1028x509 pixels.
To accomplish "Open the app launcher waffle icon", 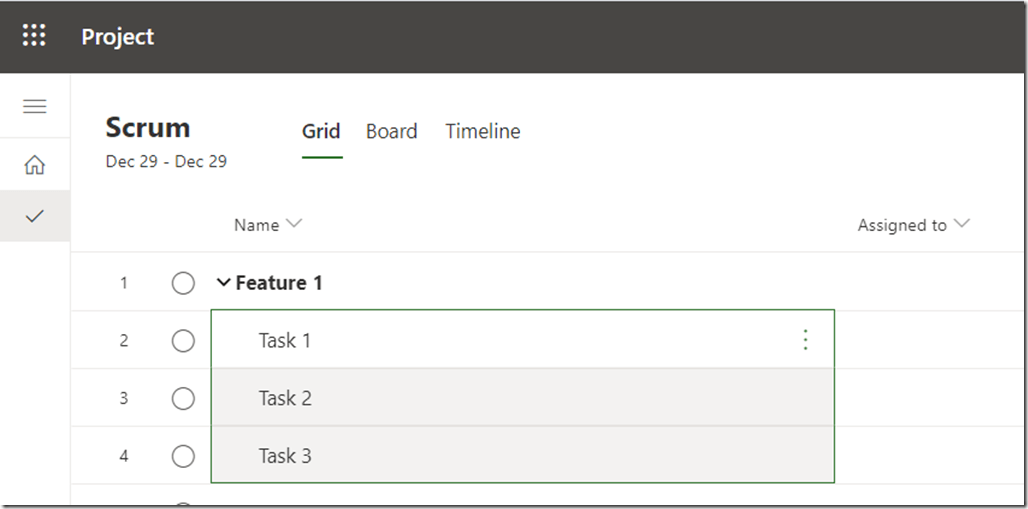I will pyautogui.click(x=34, y=37).
